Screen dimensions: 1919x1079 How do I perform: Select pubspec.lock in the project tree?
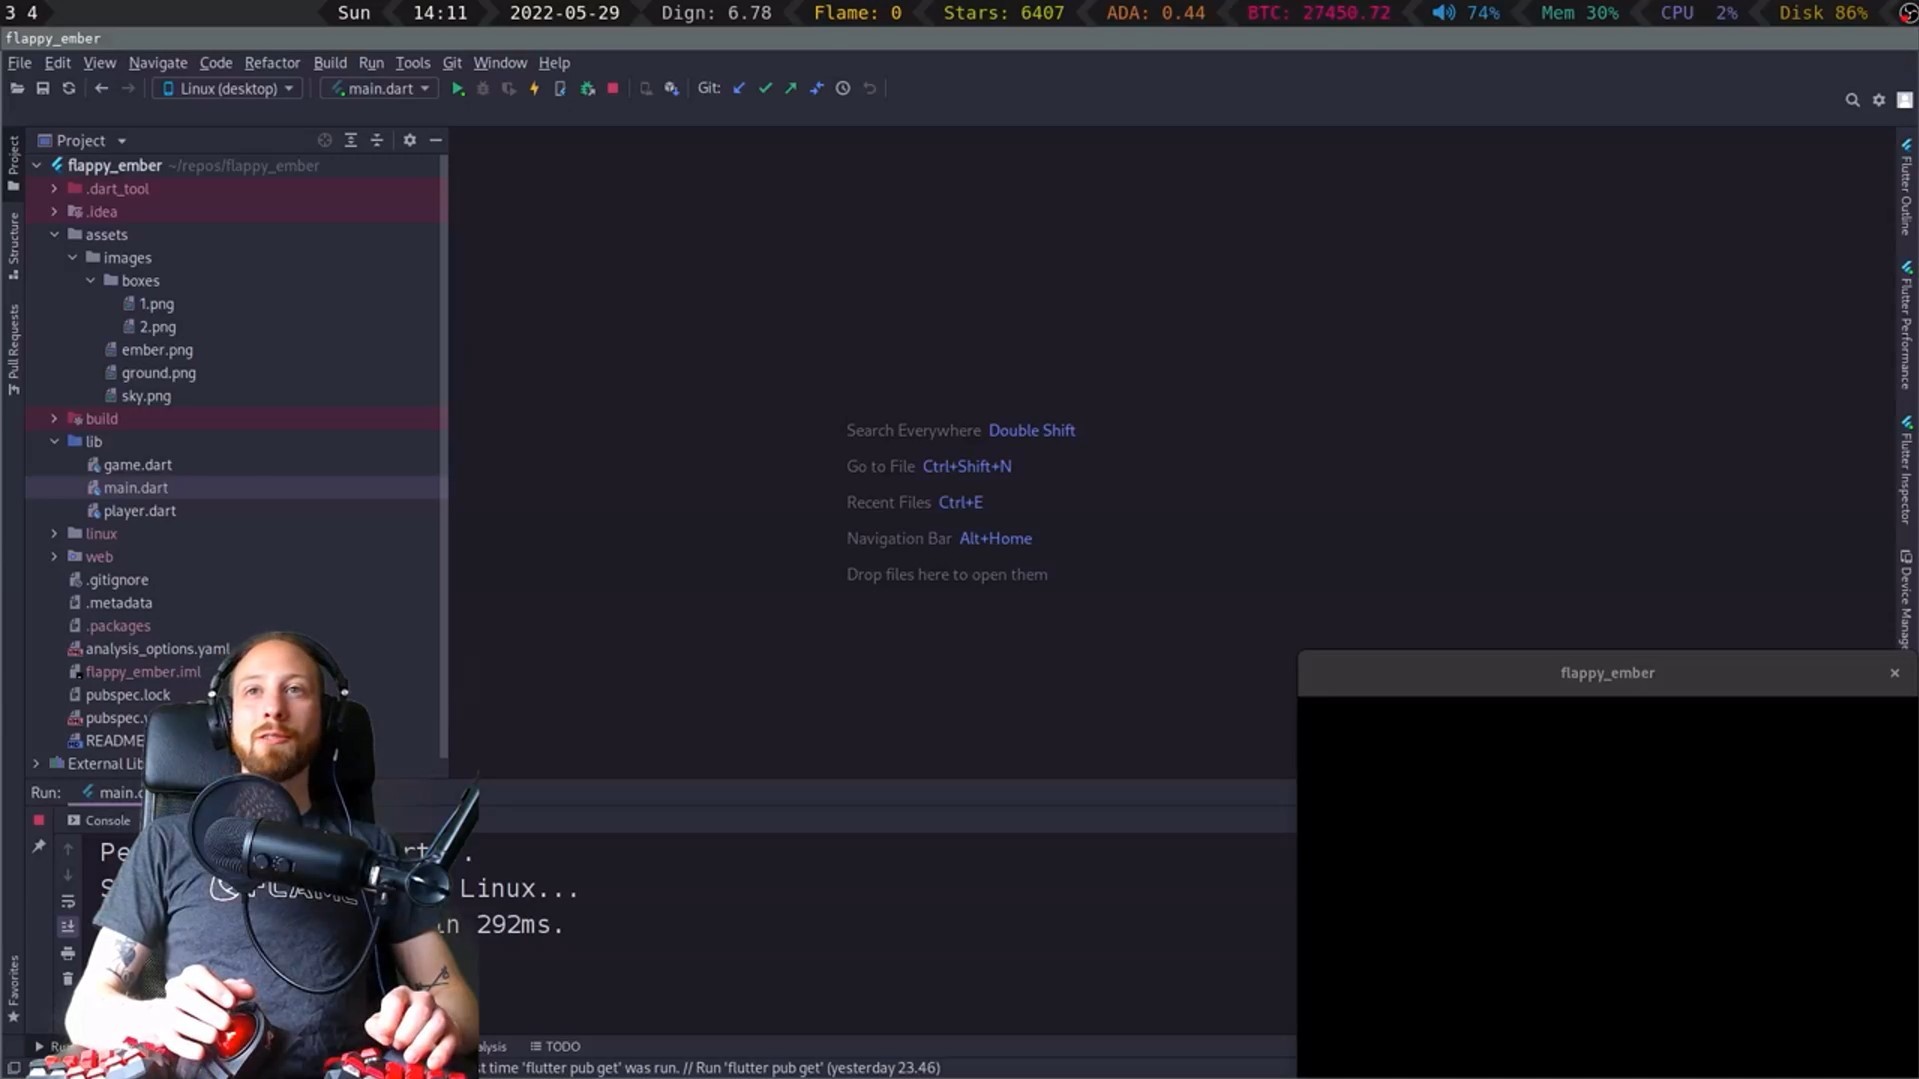(x=128, y=695)
